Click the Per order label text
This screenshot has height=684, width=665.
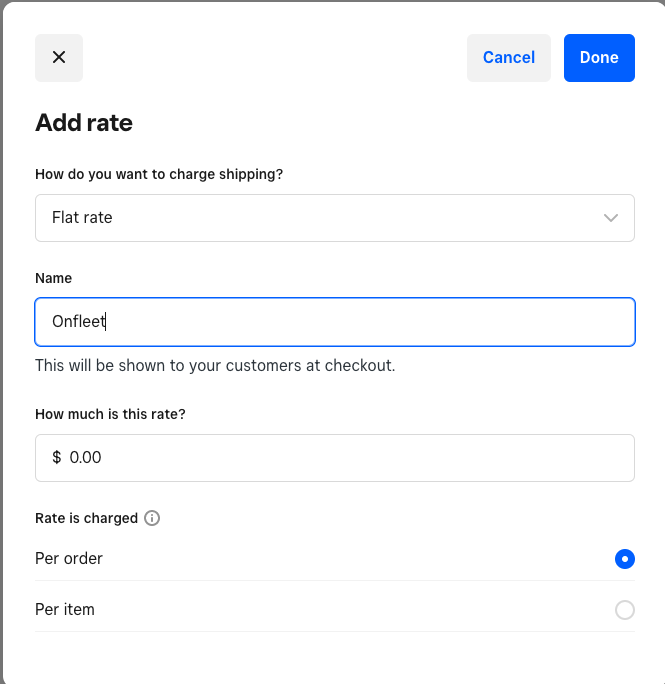pos(69,558)
